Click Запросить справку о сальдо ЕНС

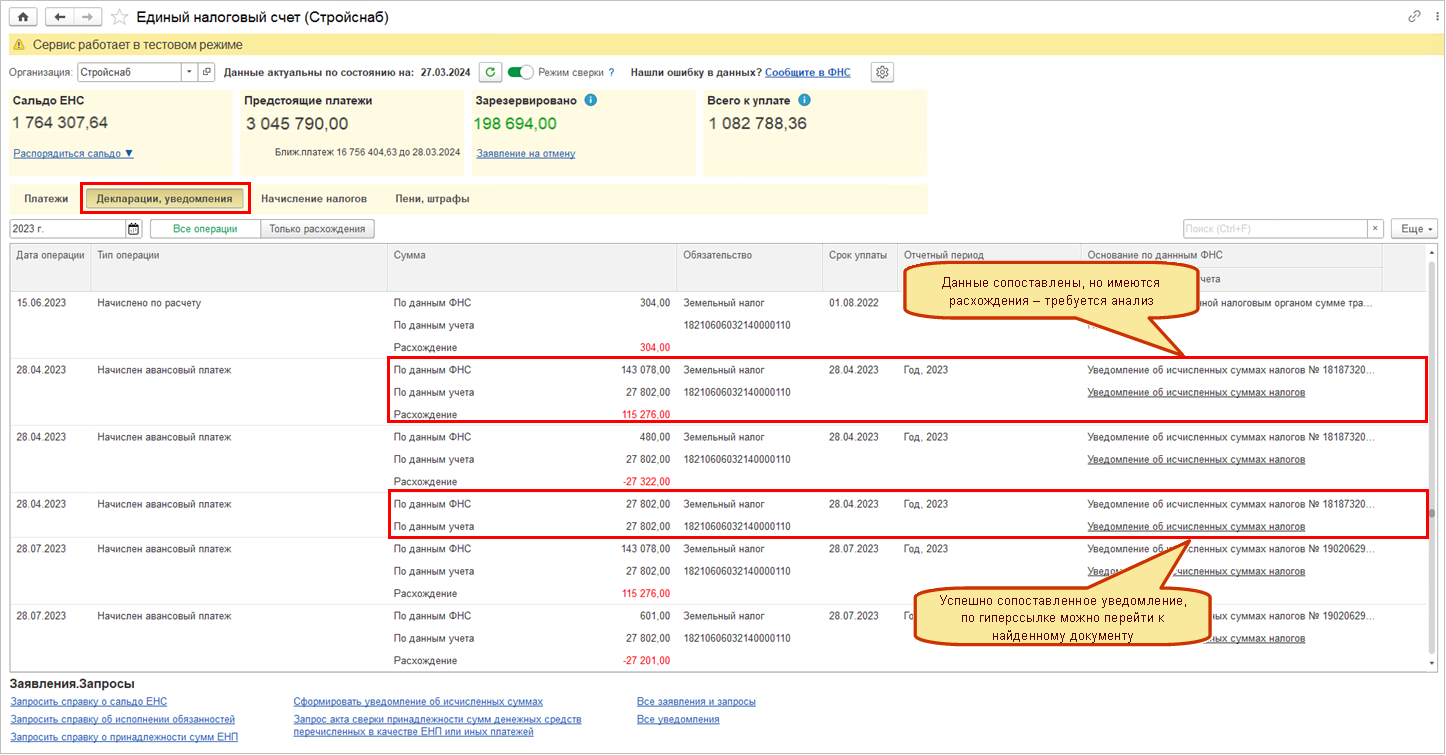[x=88, y=702]
